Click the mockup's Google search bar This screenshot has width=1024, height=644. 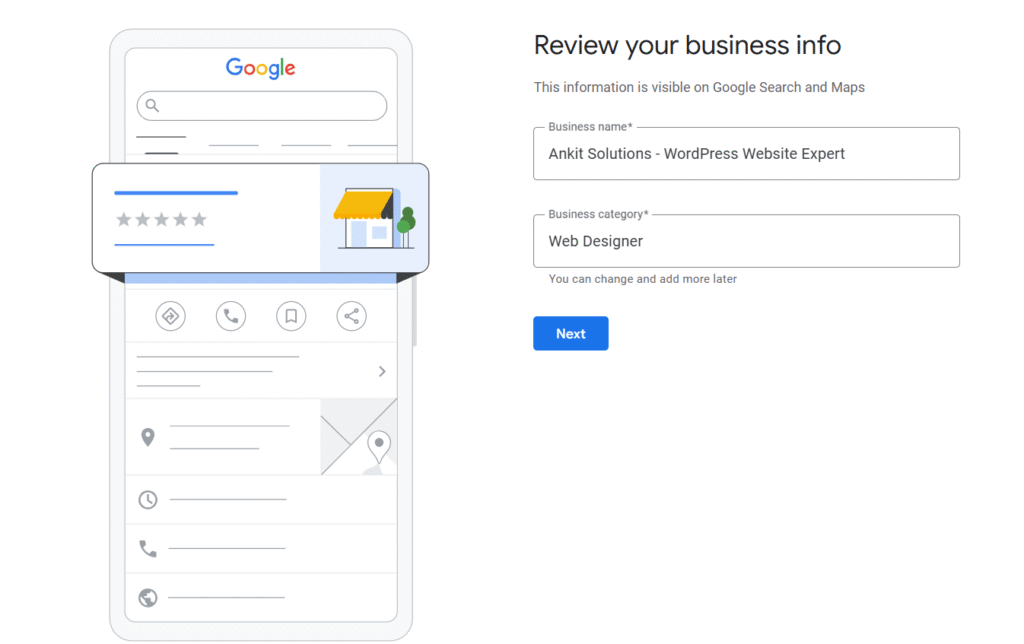[261, 105]
